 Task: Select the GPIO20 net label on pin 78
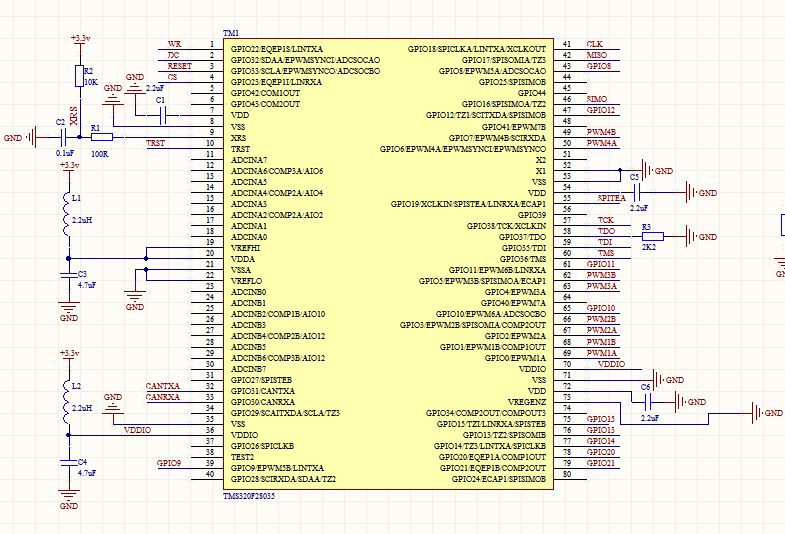(601, 452)
